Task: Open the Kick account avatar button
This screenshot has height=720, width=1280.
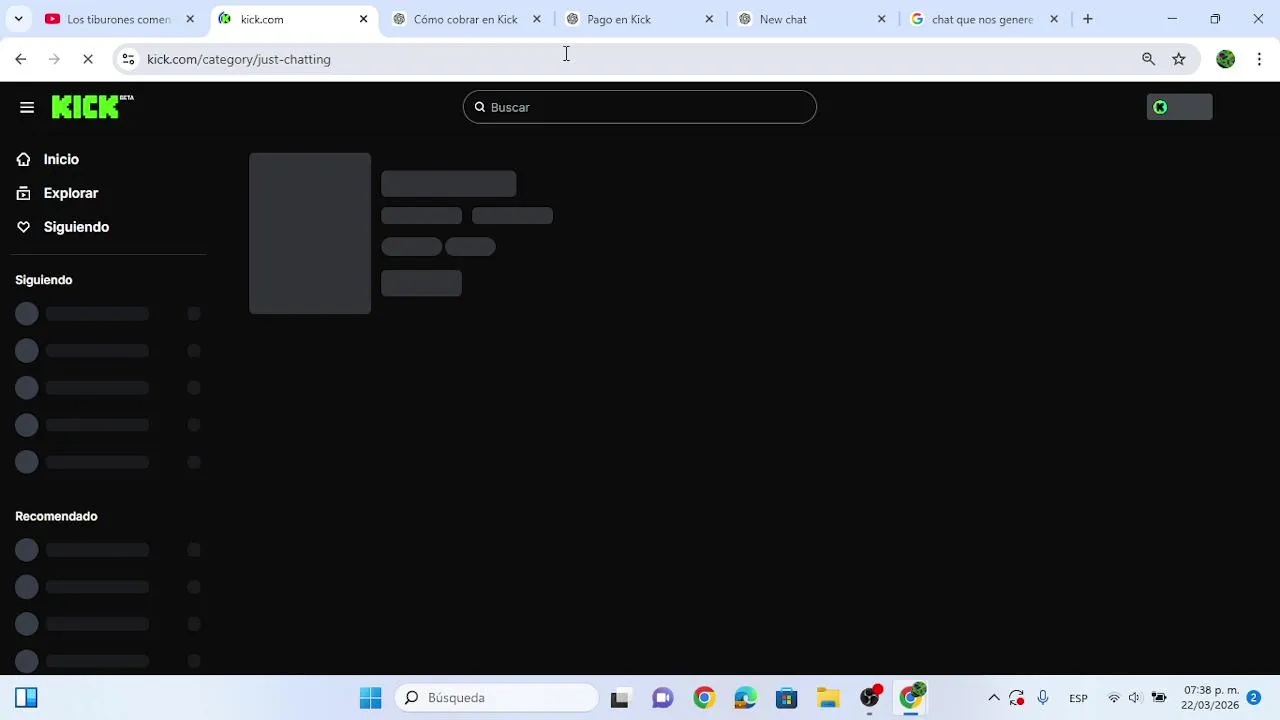Action: coord(1179,107)
